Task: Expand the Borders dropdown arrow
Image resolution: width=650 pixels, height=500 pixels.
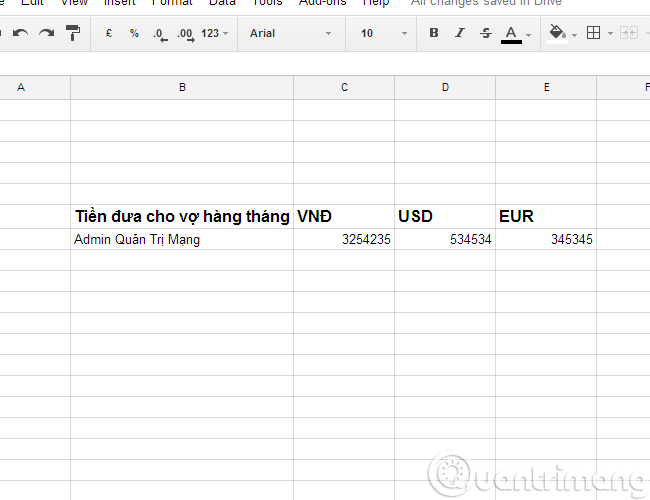Action: pos(610,33)
